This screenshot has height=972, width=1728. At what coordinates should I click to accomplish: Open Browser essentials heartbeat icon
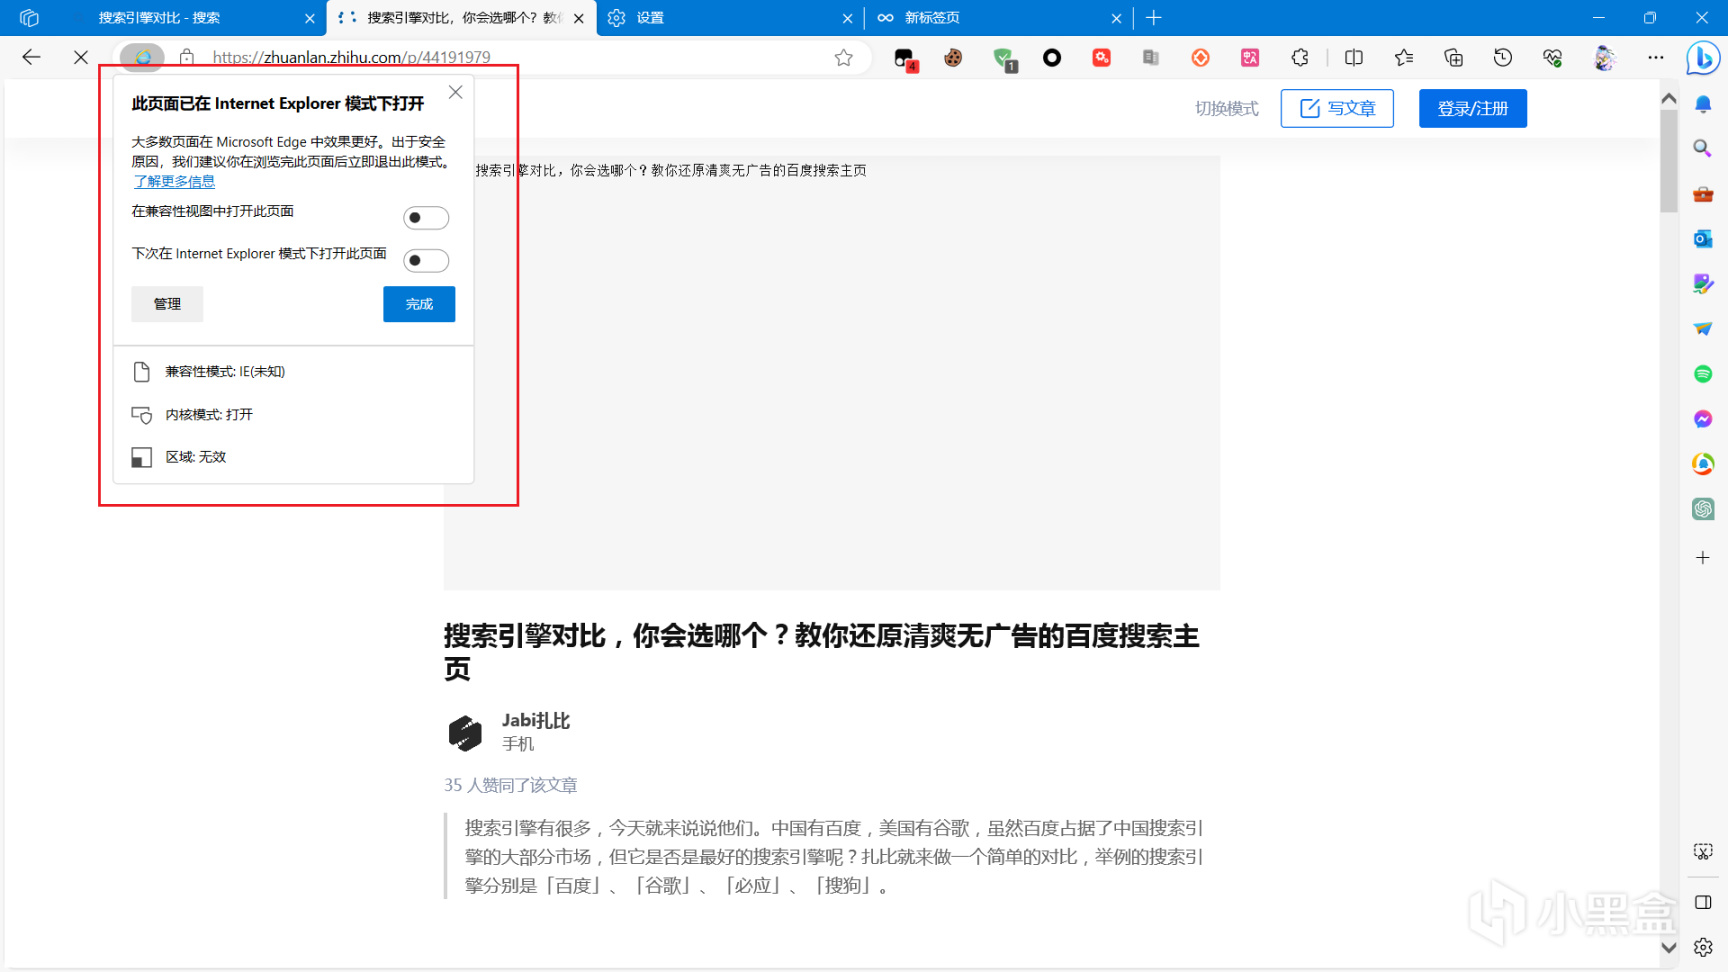click(x=1553, y=58)
